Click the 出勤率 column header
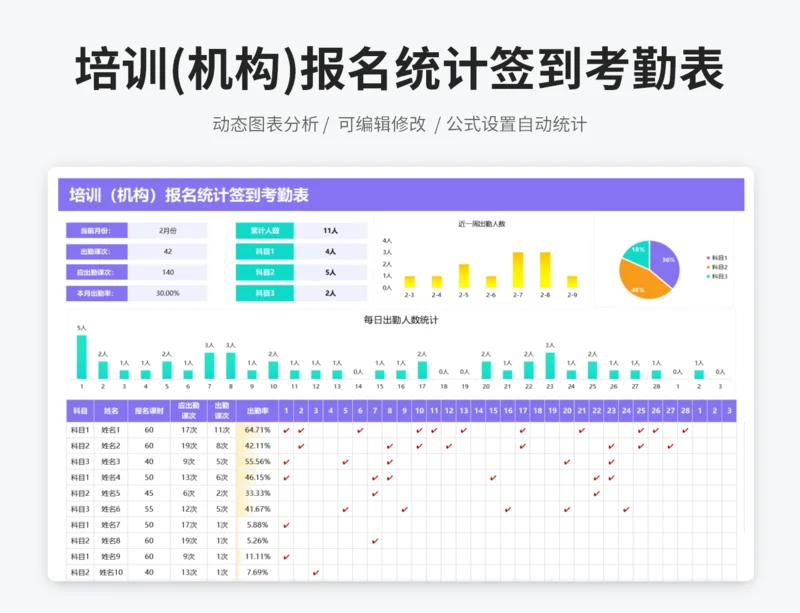This screenshot has height=613, width=800. point(256,411)
